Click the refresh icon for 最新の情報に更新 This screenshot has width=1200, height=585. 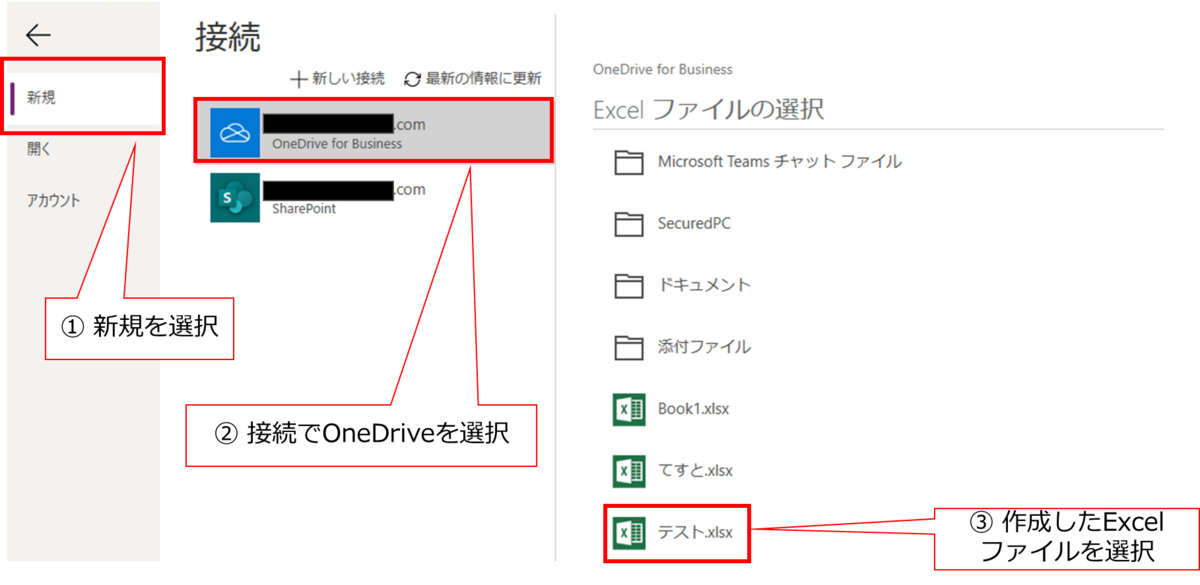pos(413,79)
